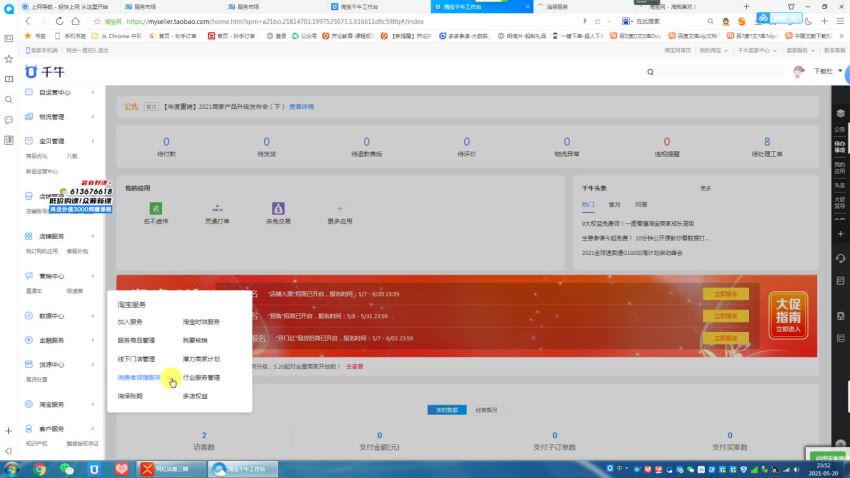Expand the 营销中心 submenu arrow
The height and width of the screenshot is (478, 850).
point(93,276)
